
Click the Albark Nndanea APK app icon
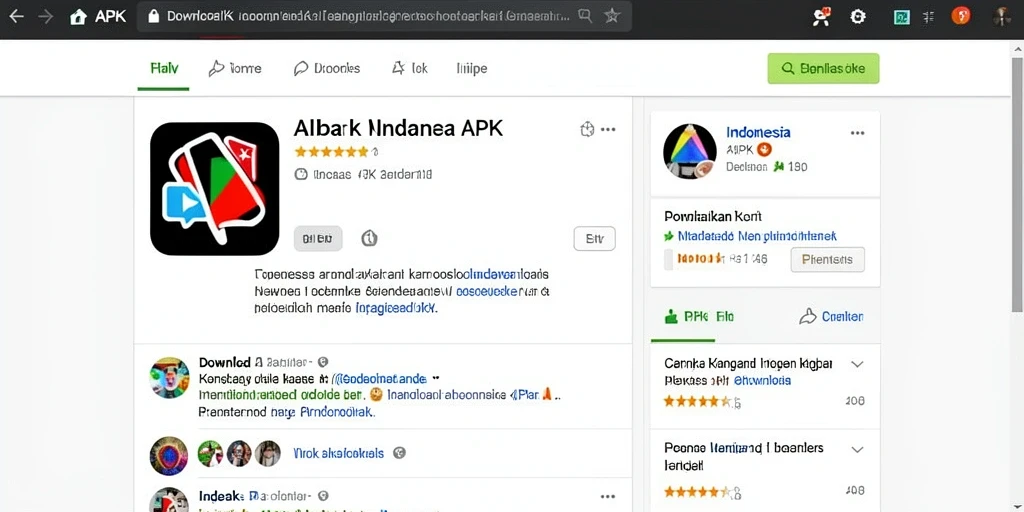214,189
